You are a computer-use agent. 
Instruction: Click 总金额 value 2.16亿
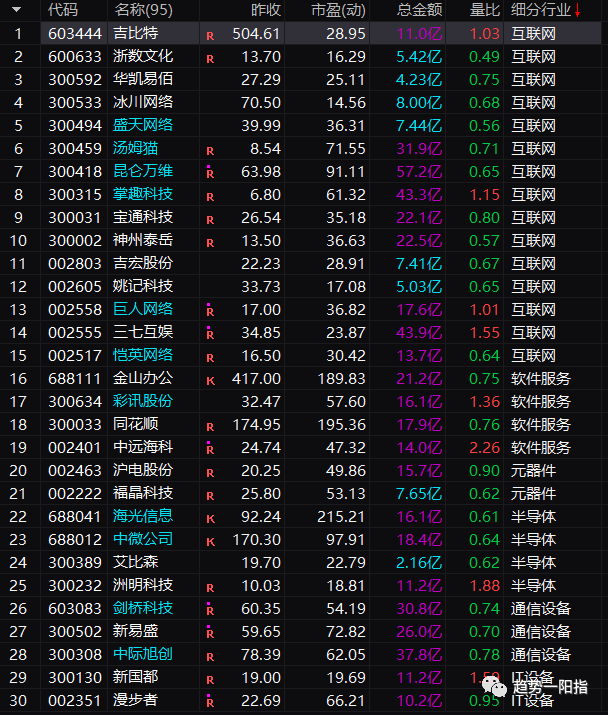pos(419,562)
